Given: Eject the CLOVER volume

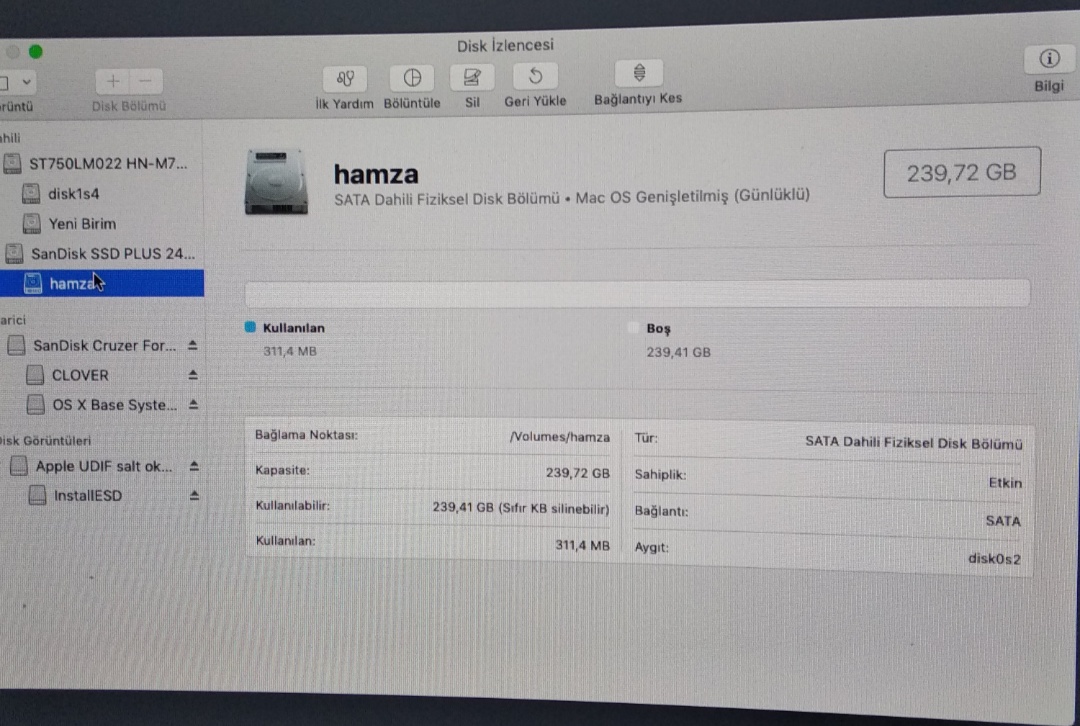Looking at the screenshot, I should pos(193,376).
